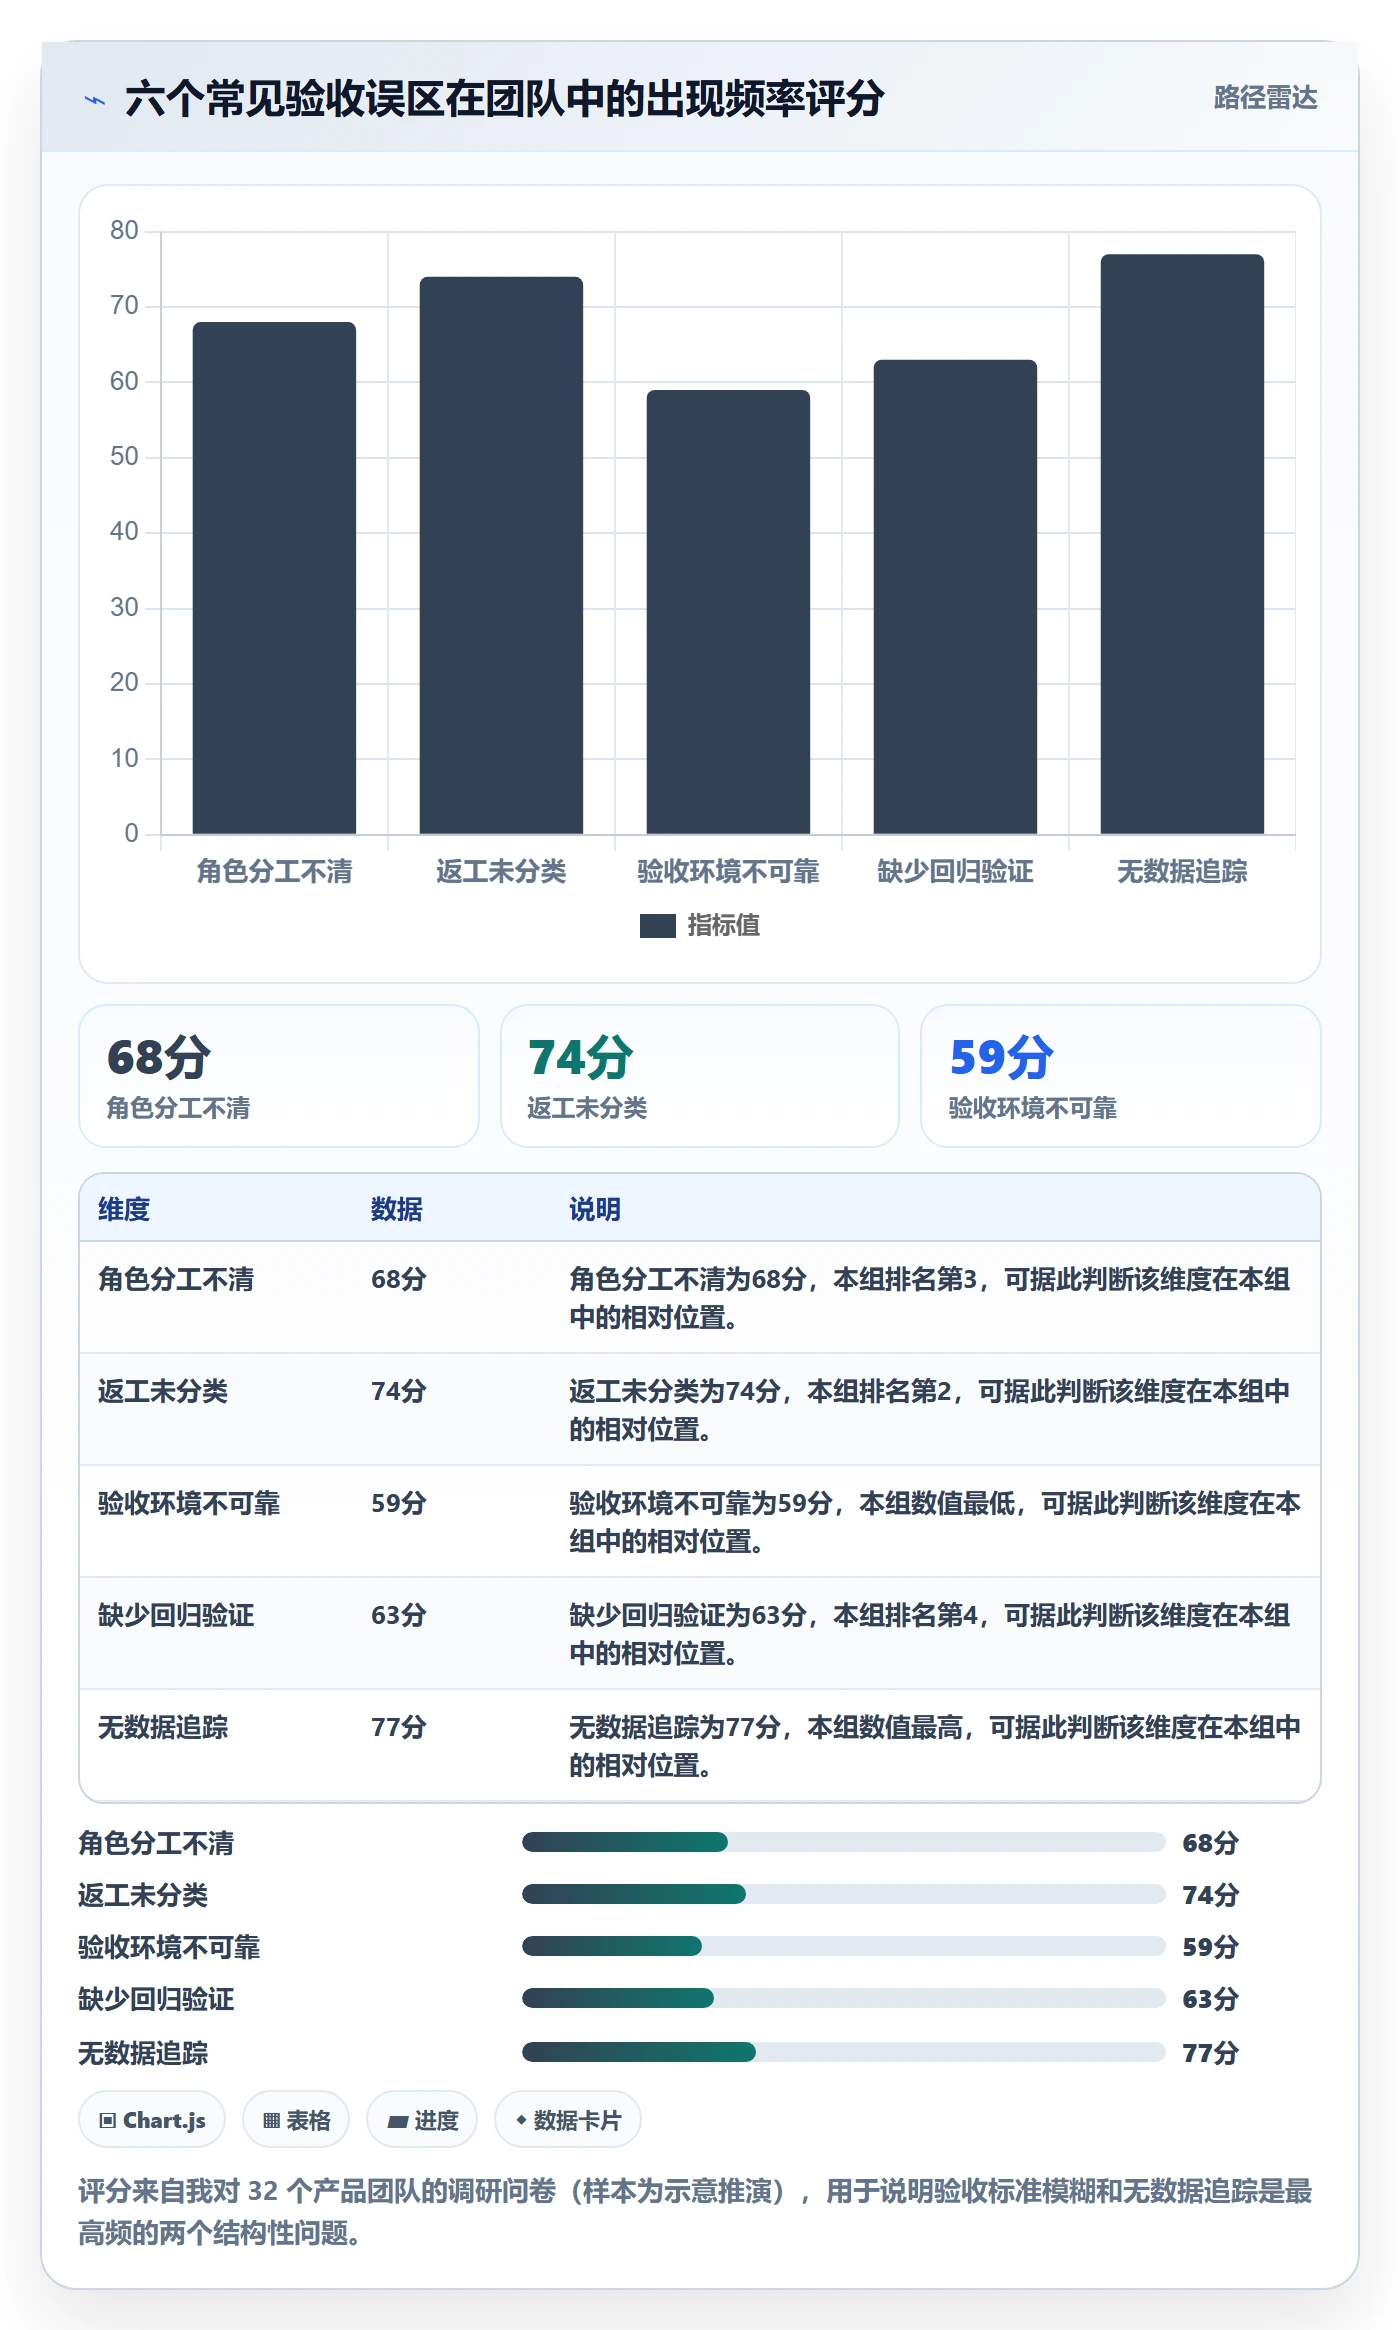Select the 缺少回归验证 table row name

tap(176, 1615)
